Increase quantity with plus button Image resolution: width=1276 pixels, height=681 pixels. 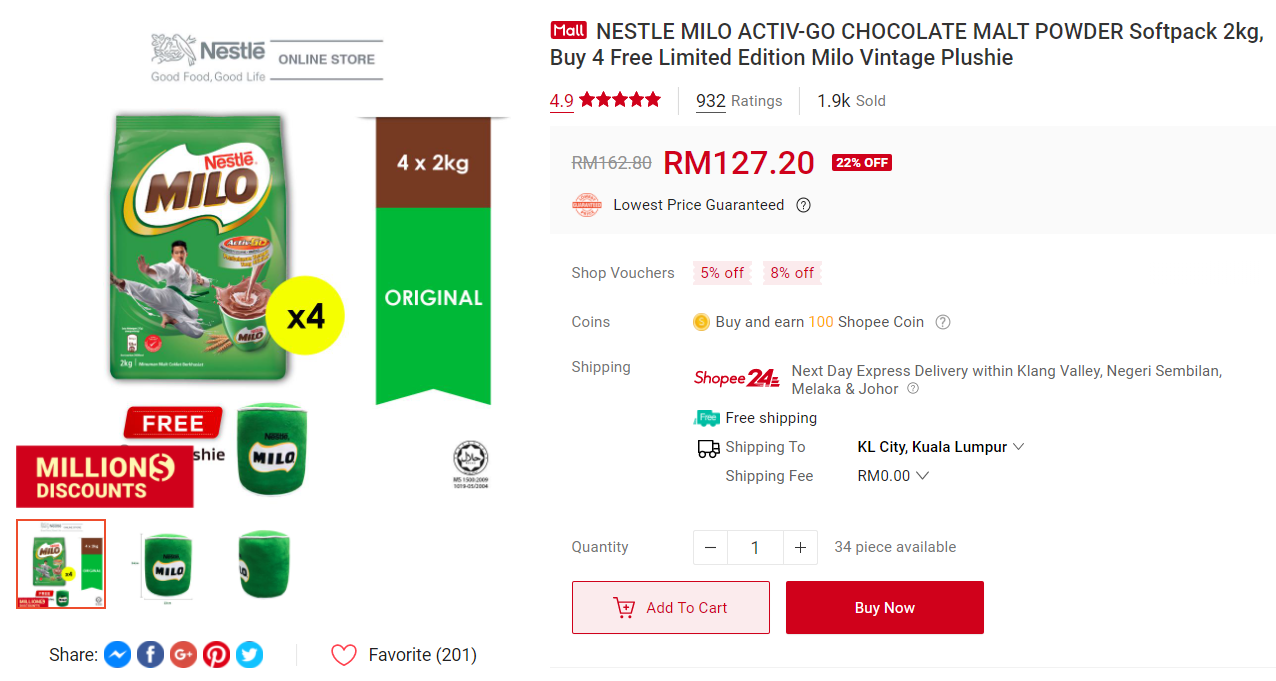800,547
